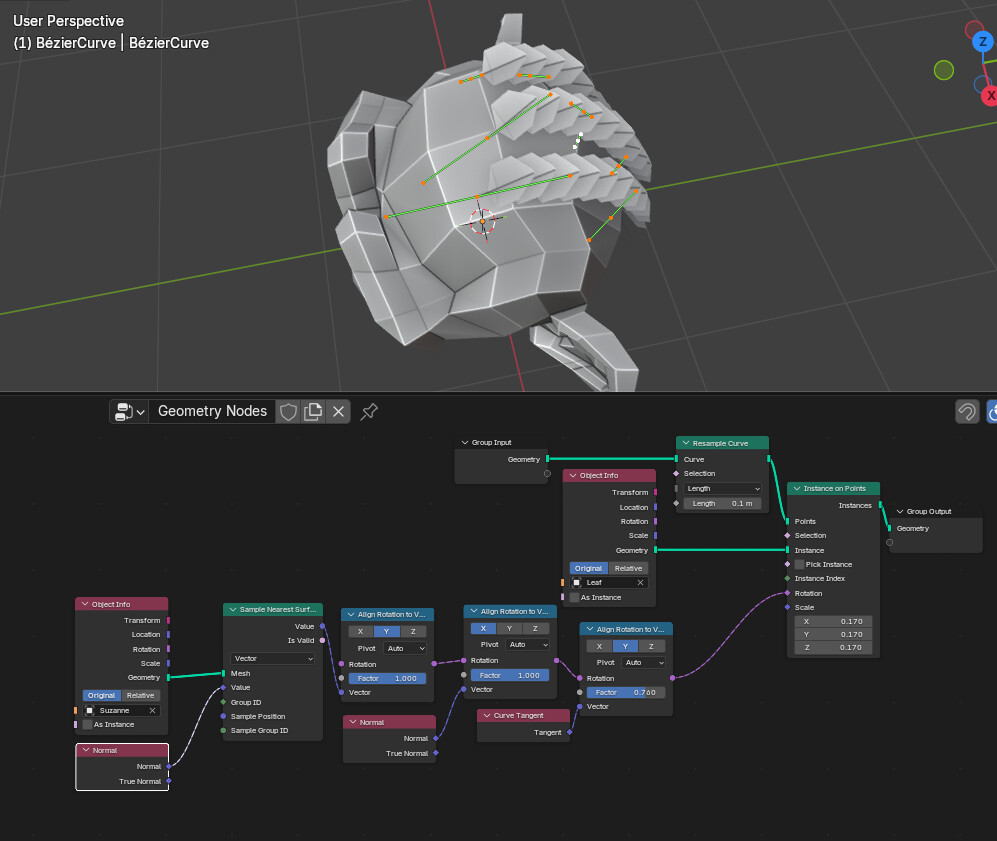
Task: Click the Leaf object name
Action: (594, 583)
